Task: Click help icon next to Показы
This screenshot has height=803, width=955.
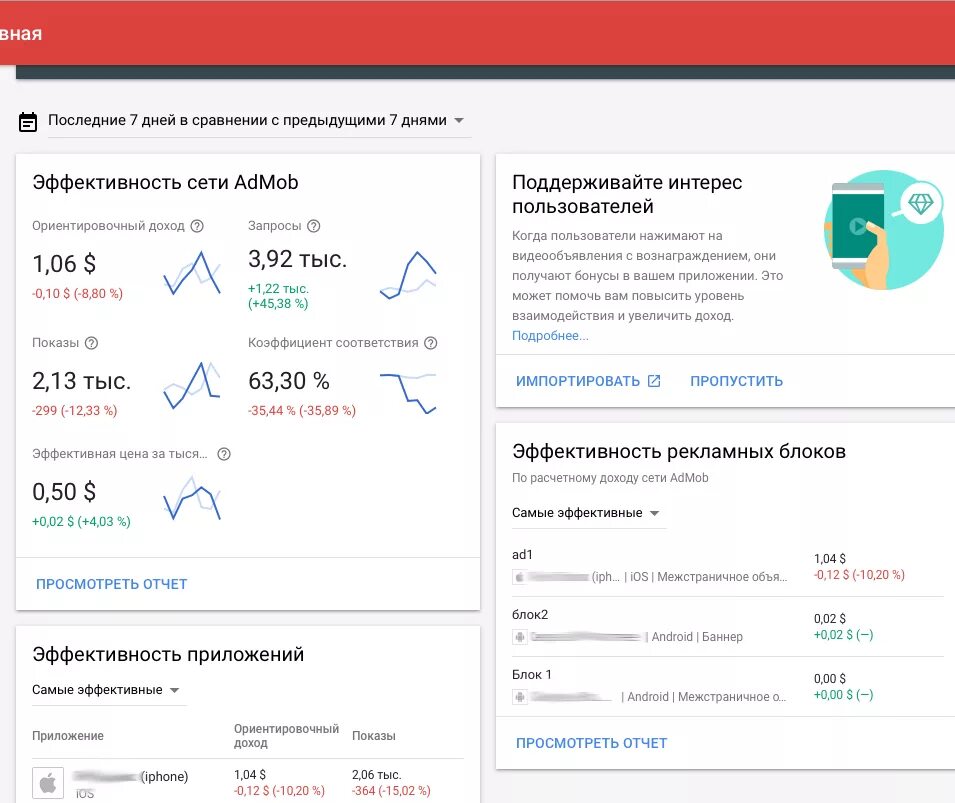Action: pos(91,343)
